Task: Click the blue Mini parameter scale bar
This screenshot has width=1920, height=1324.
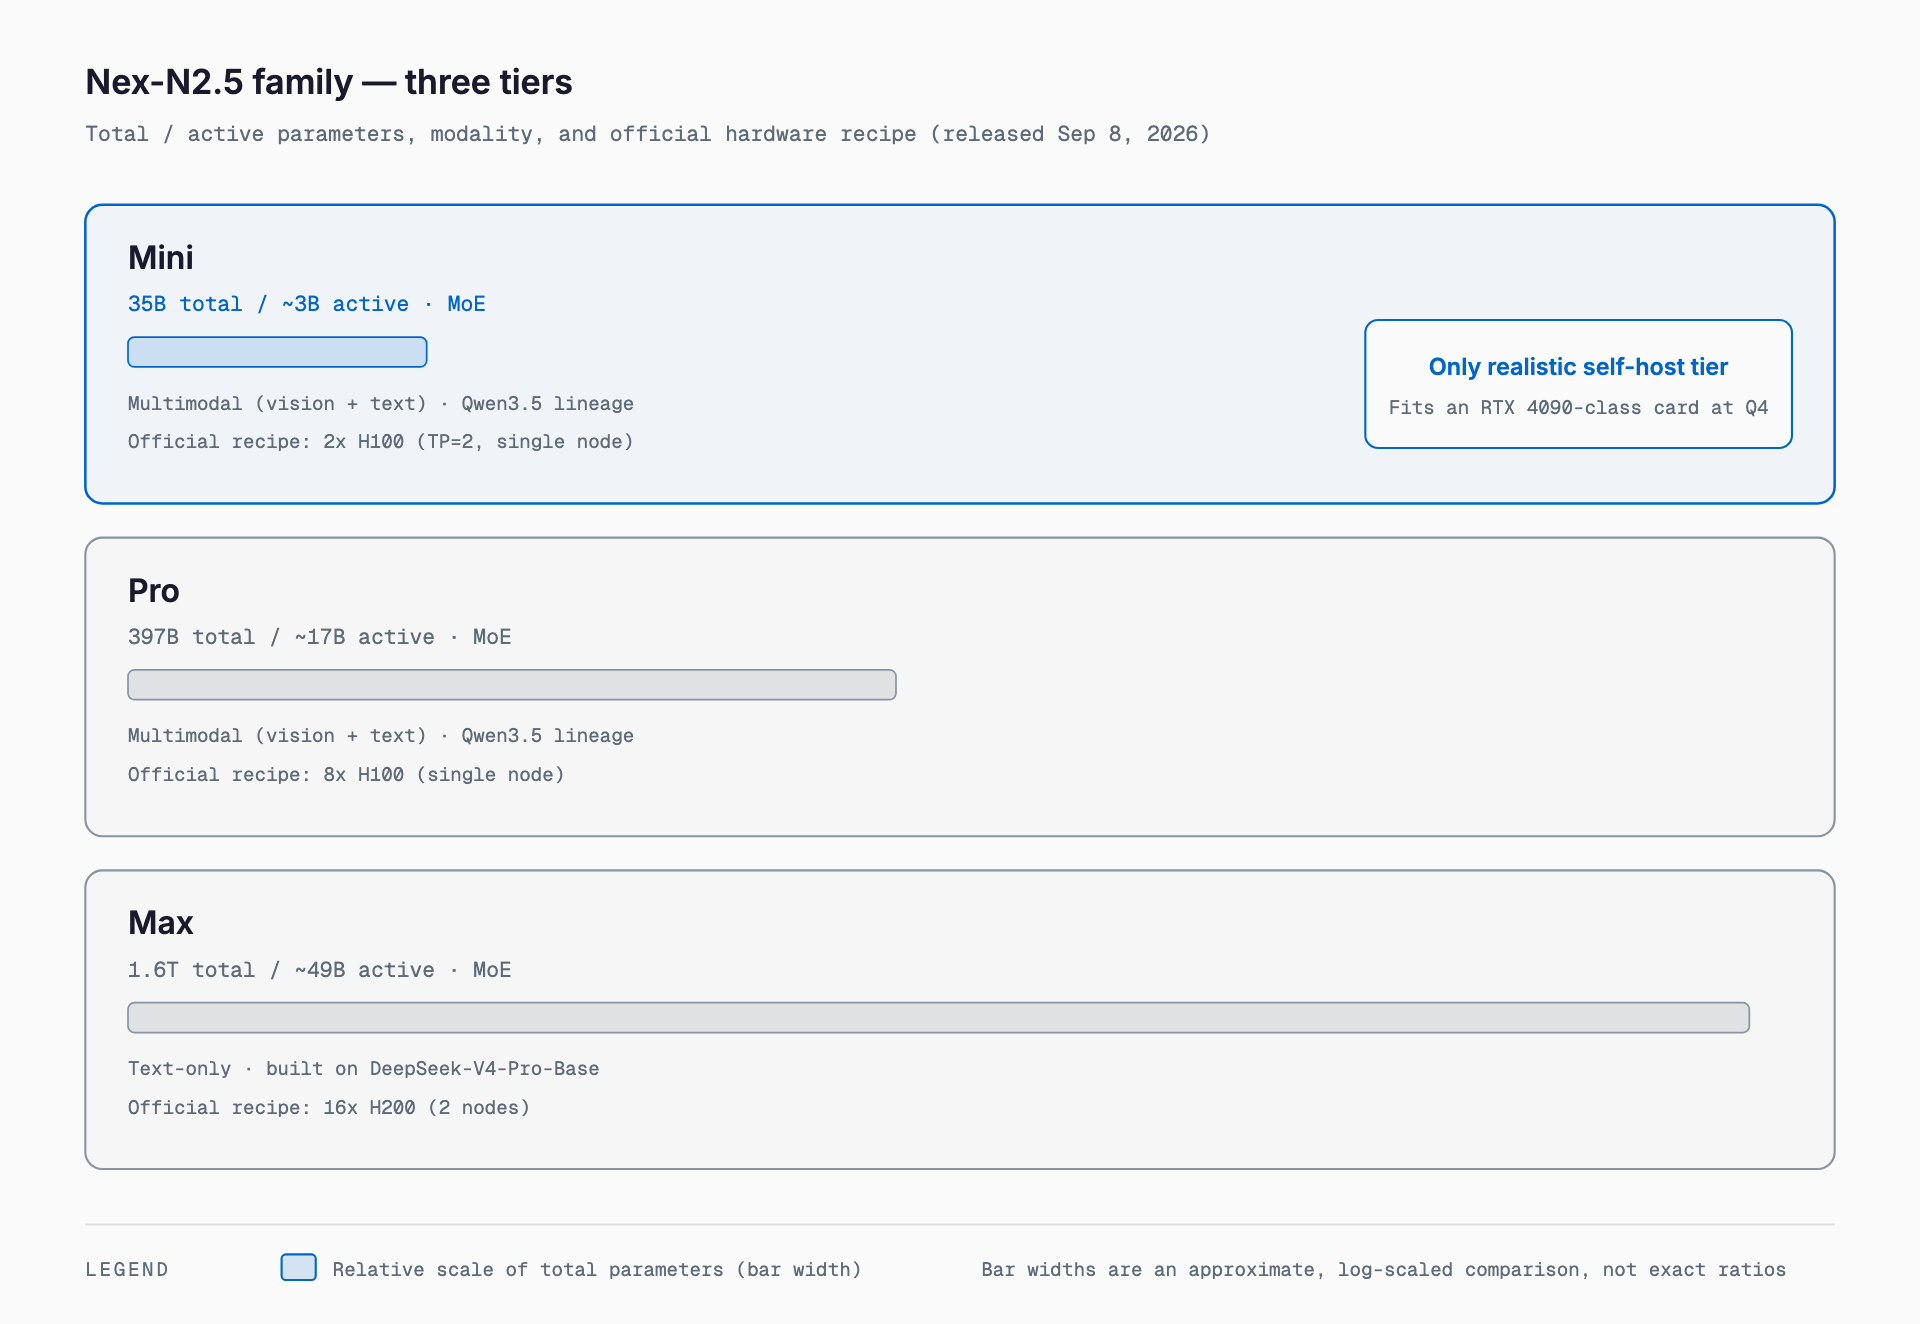Action: click(278, 352)
